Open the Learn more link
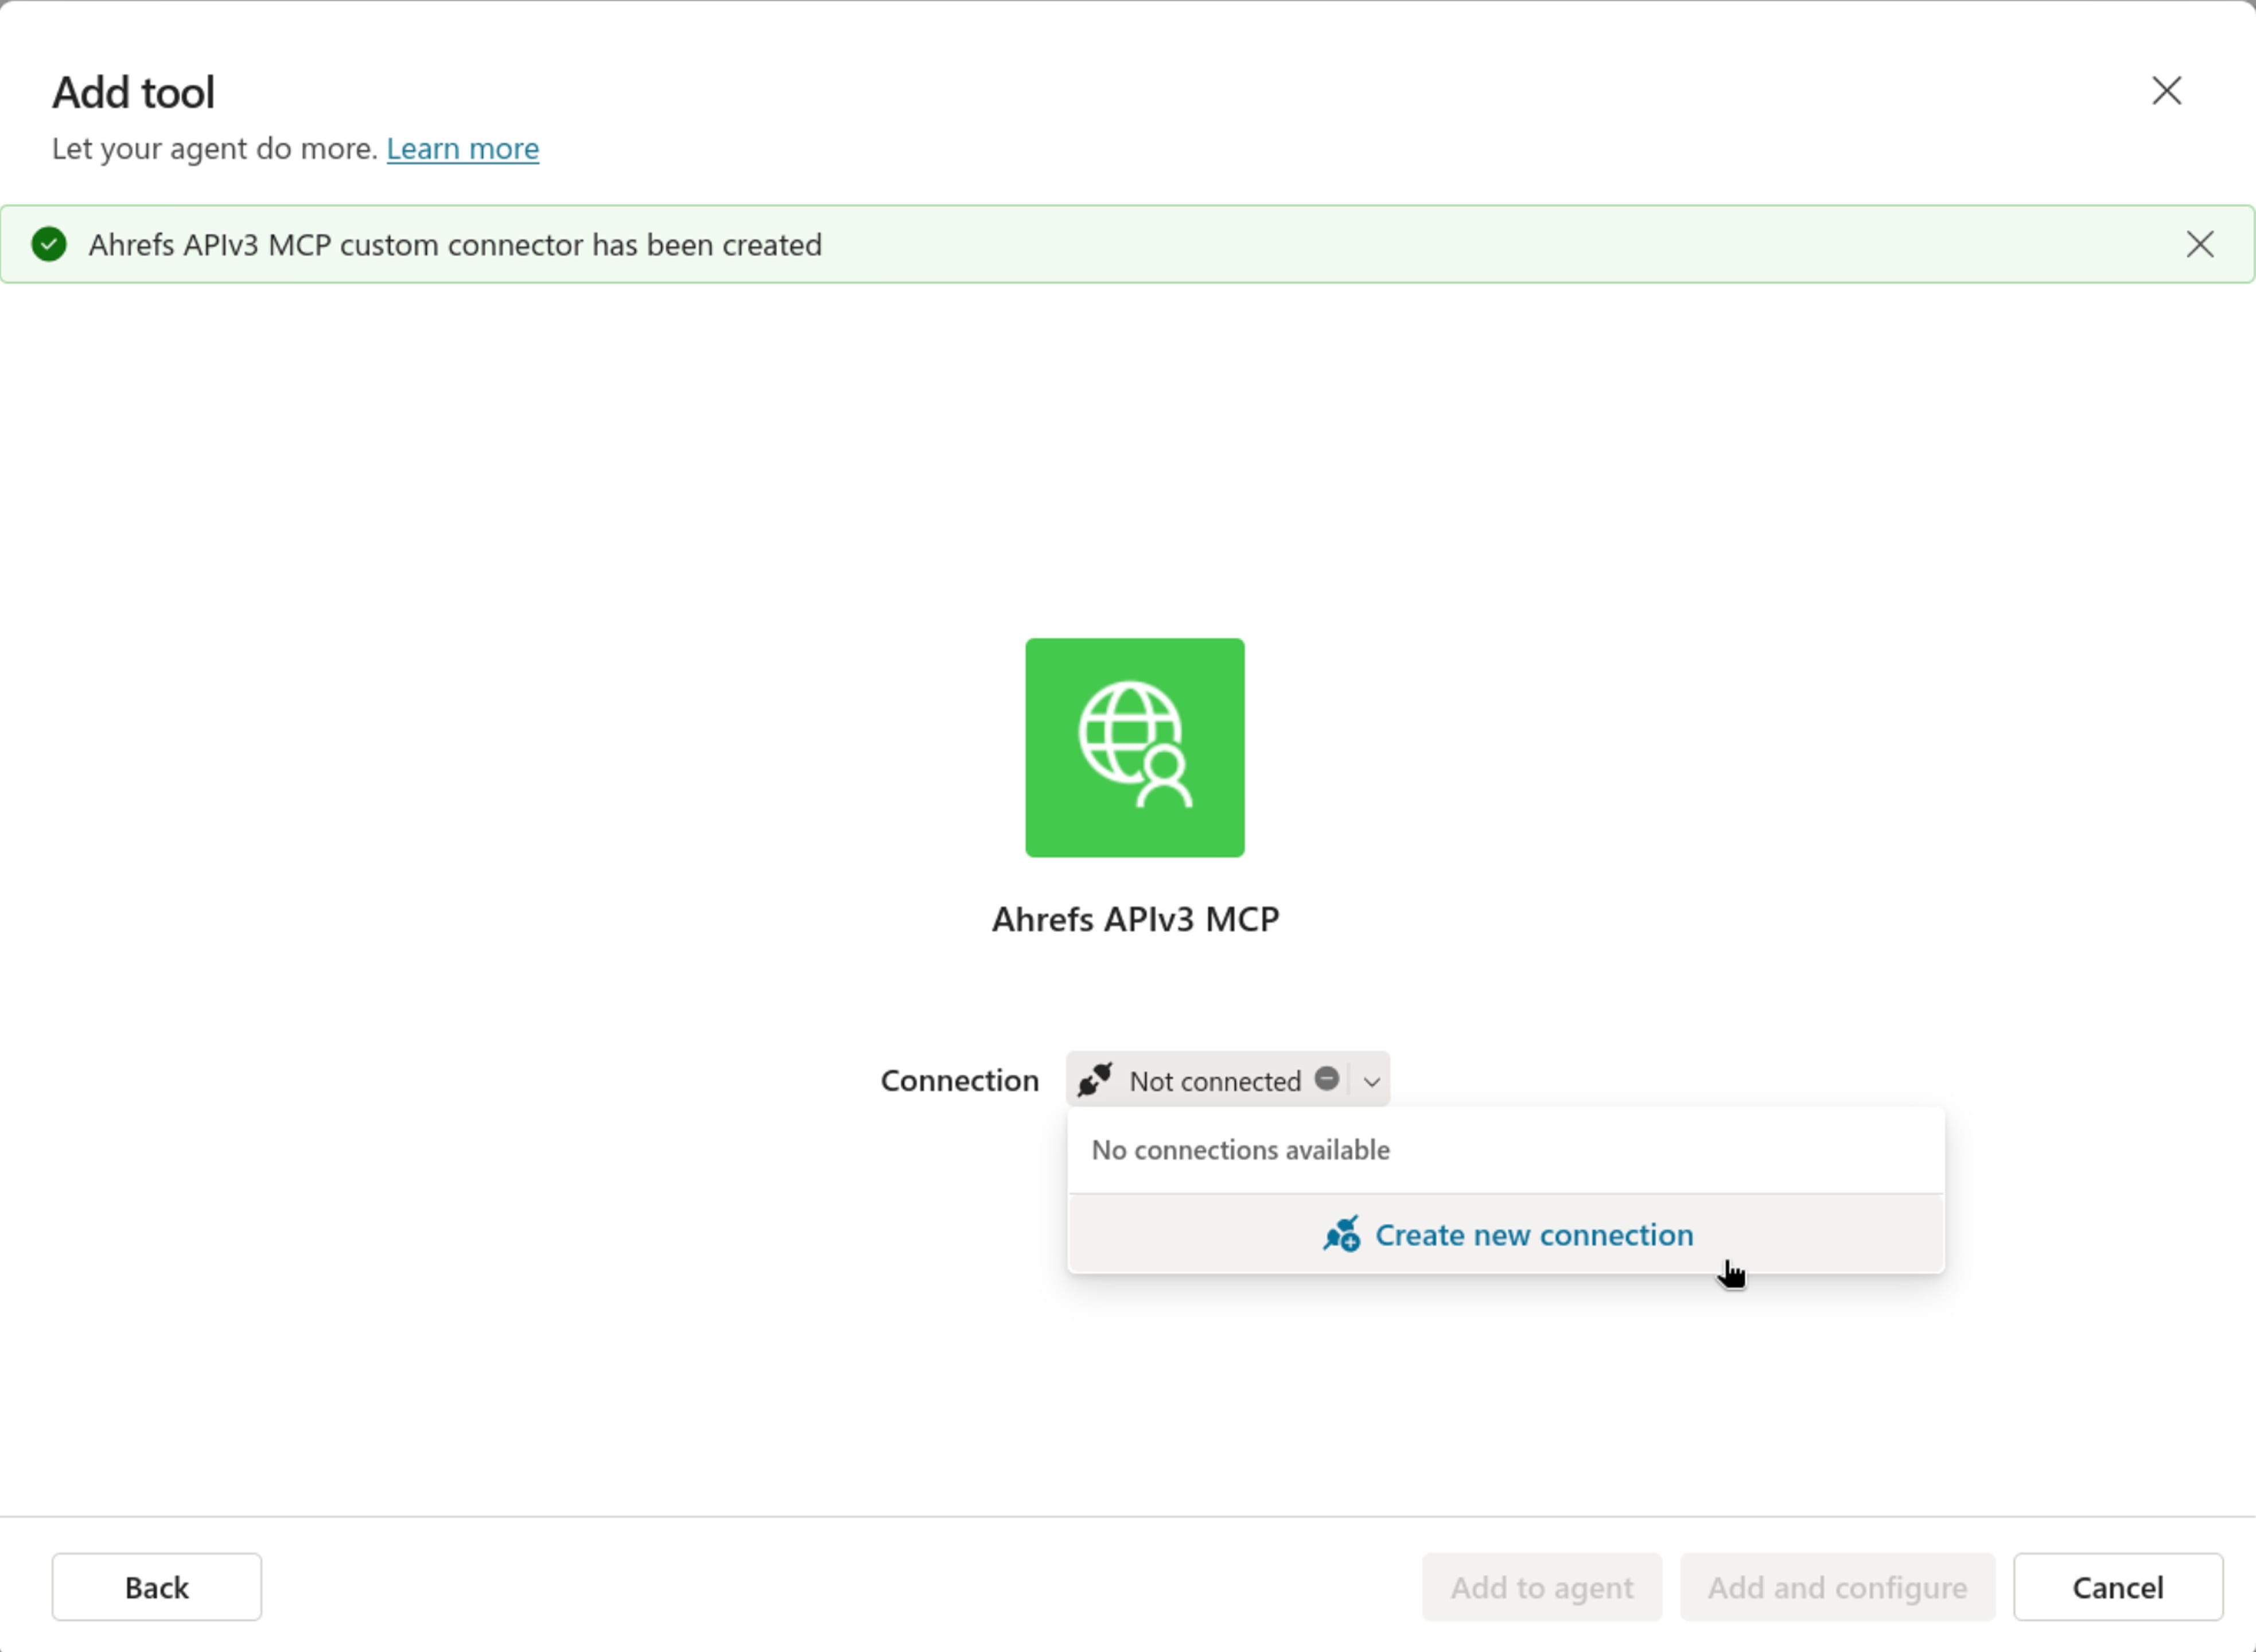 462,148
